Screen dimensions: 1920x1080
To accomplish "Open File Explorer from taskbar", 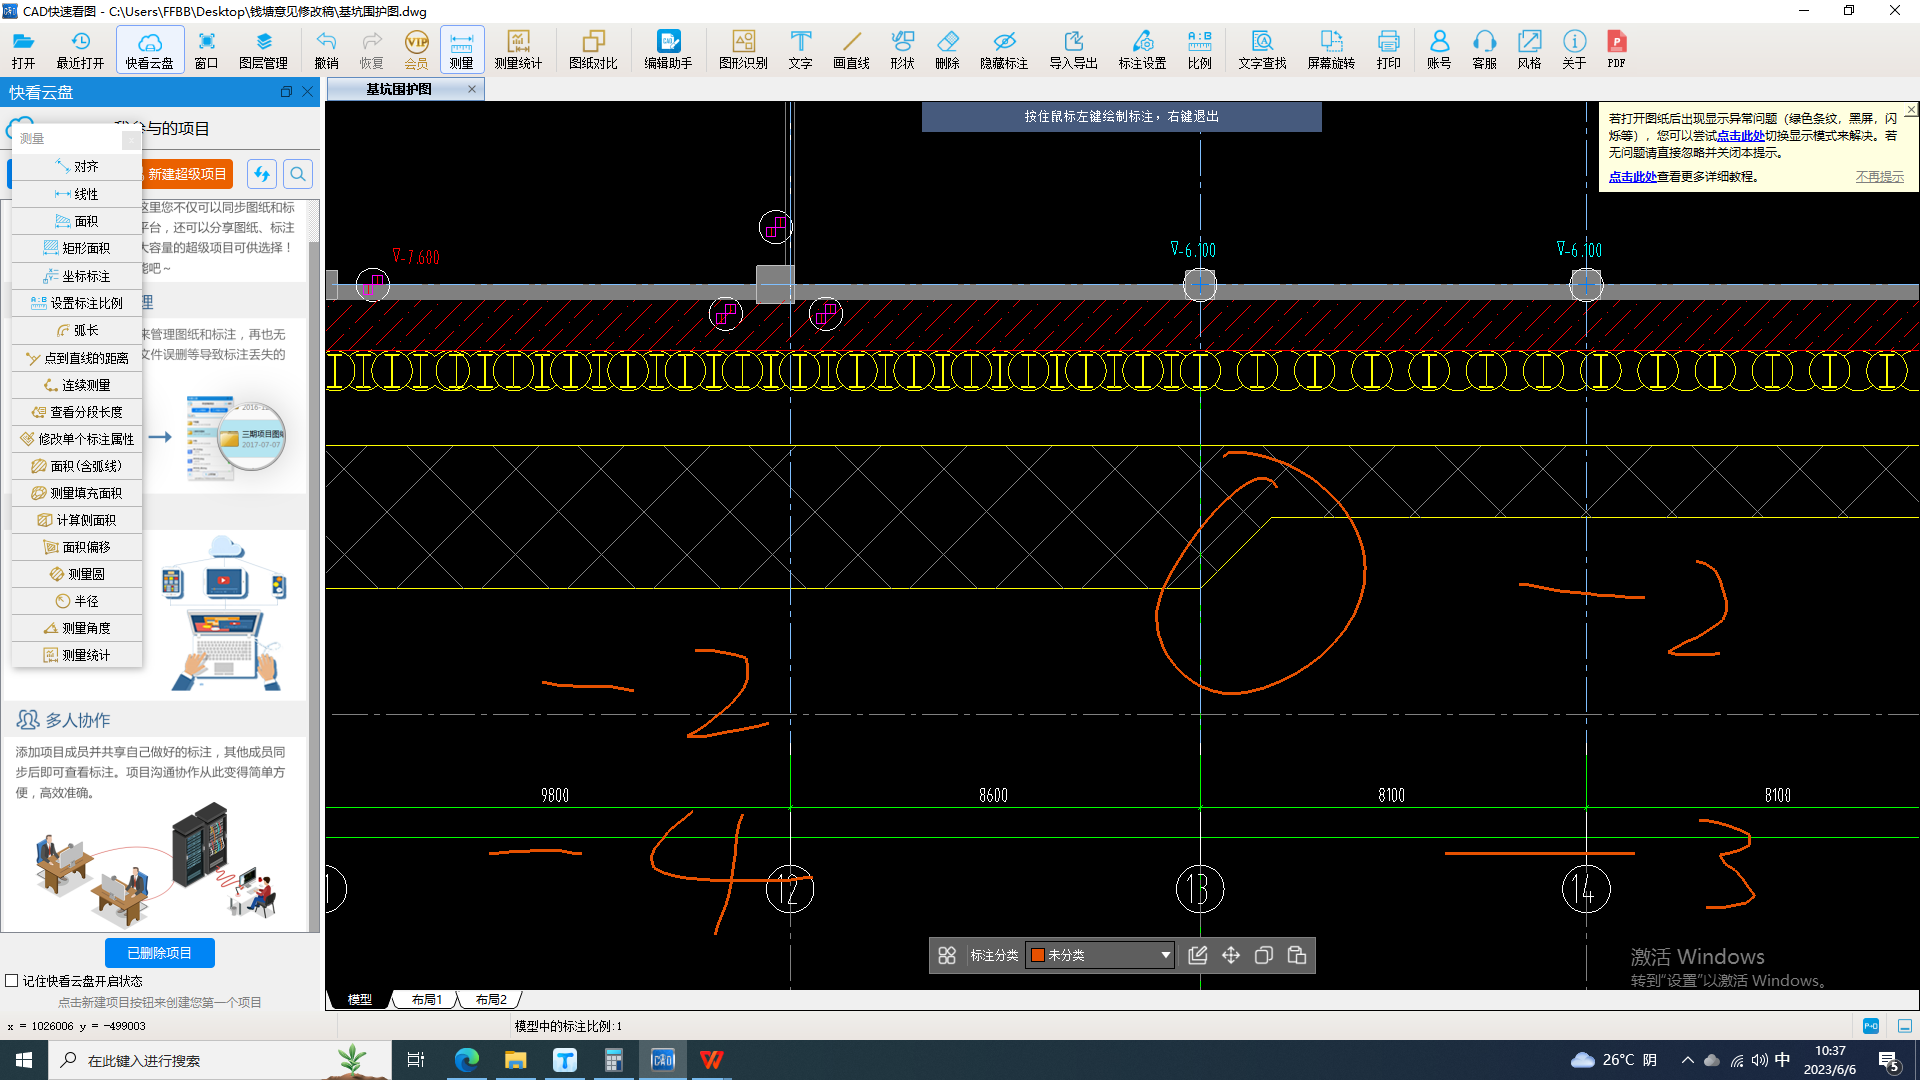I will [515, 1060].
